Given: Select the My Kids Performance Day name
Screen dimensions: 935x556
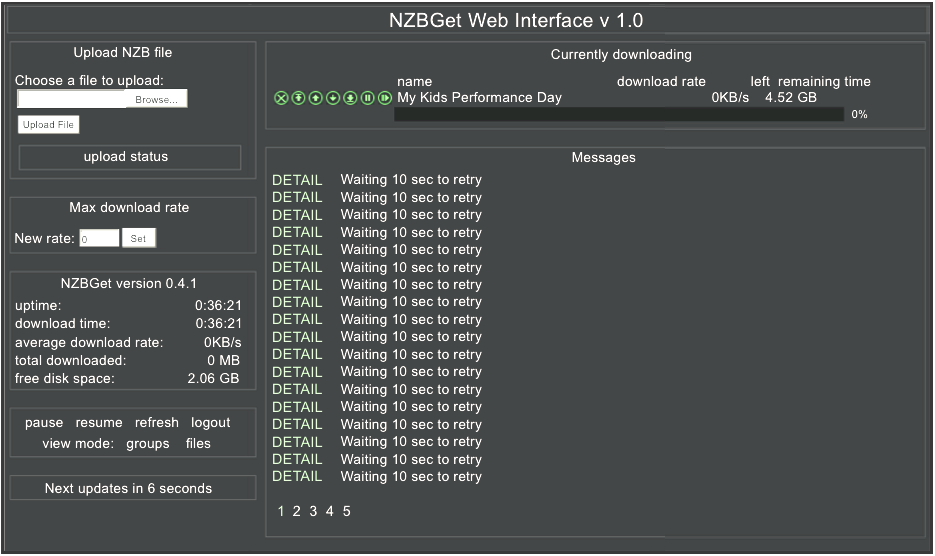Looking at the screenshot, I should tap(479, 97).
